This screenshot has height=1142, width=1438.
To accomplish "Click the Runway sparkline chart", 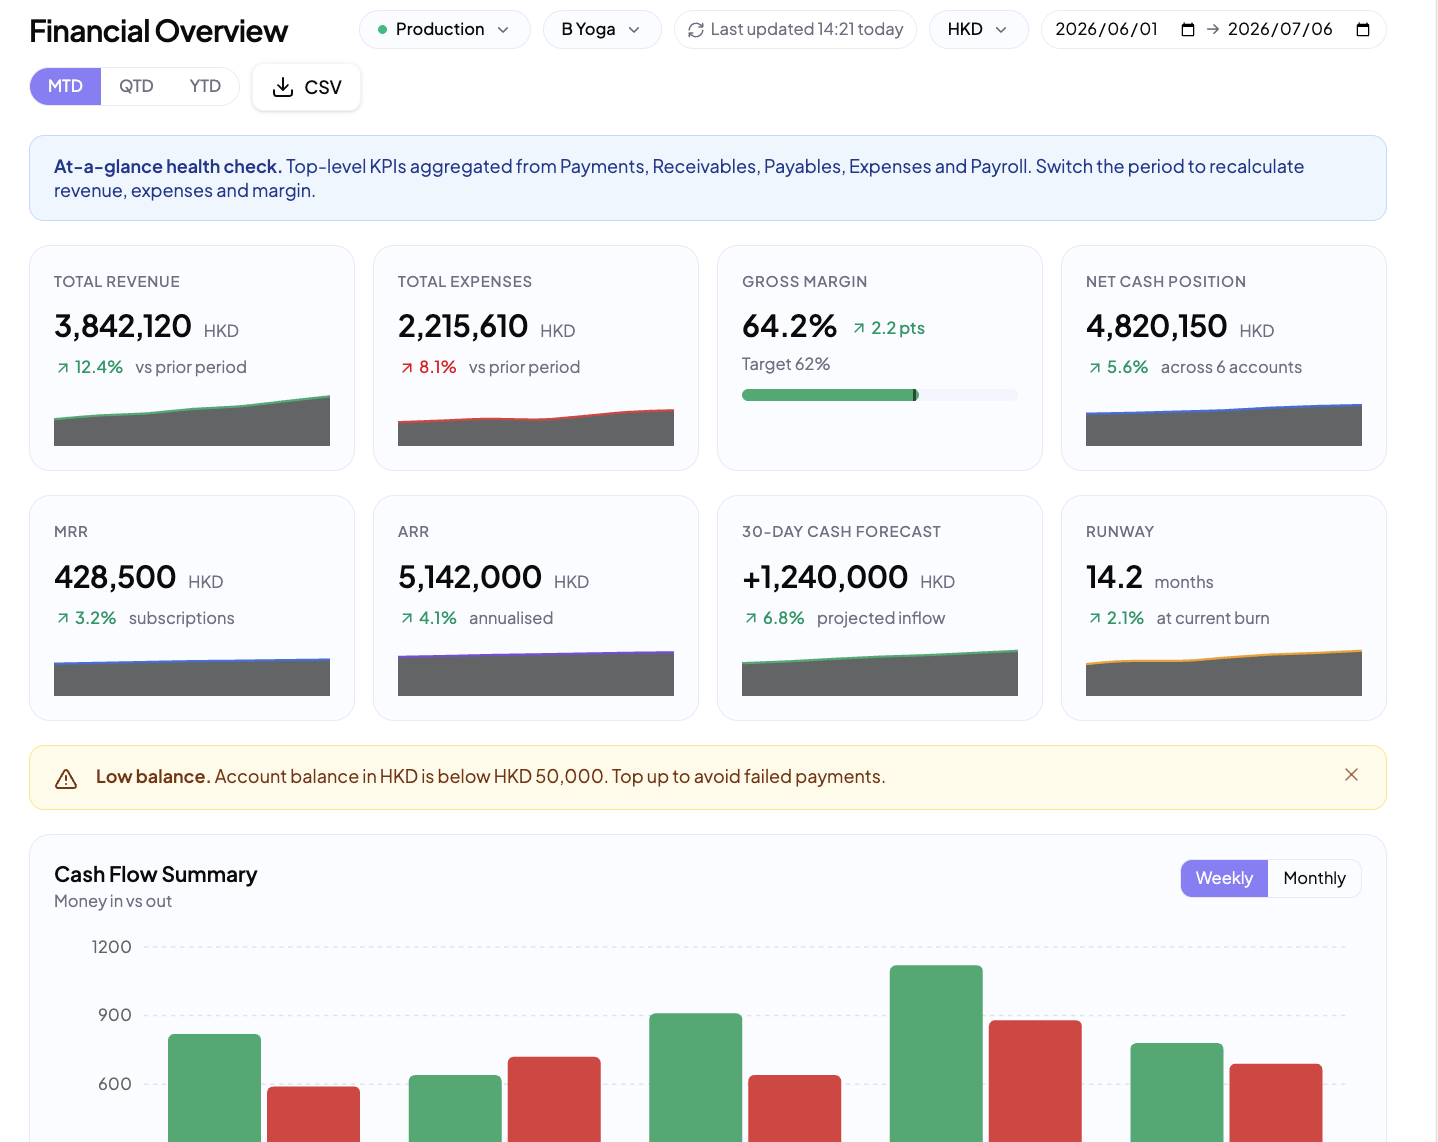I will click(x=1224, y=673).
